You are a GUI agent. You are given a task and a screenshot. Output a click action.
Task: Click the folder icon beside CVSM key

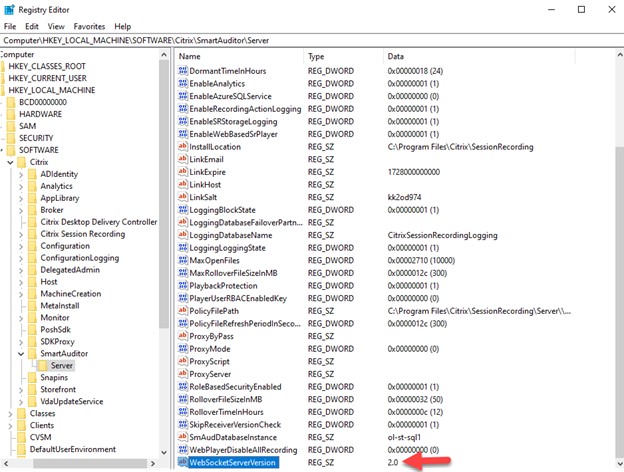click(21, 437)
